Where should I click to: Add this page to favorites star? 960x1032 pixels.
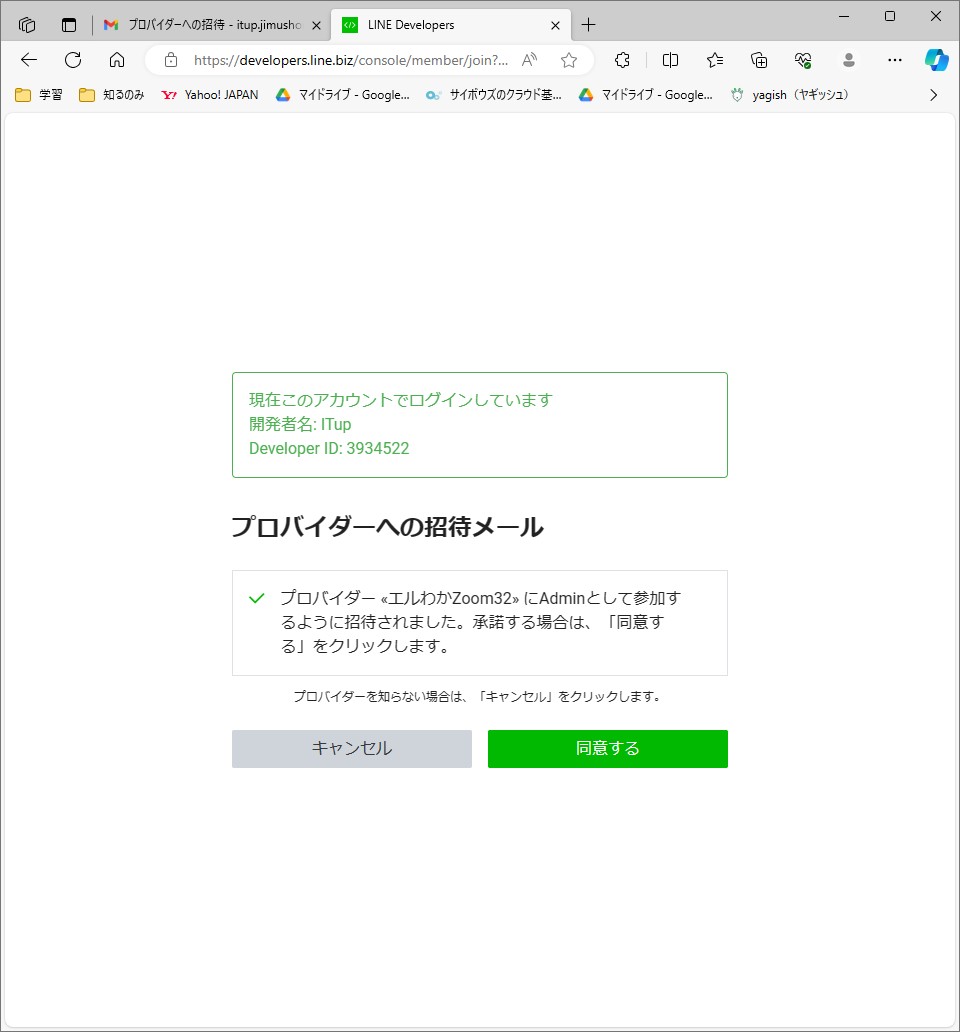pyautogui.click(x=569, y=60)
